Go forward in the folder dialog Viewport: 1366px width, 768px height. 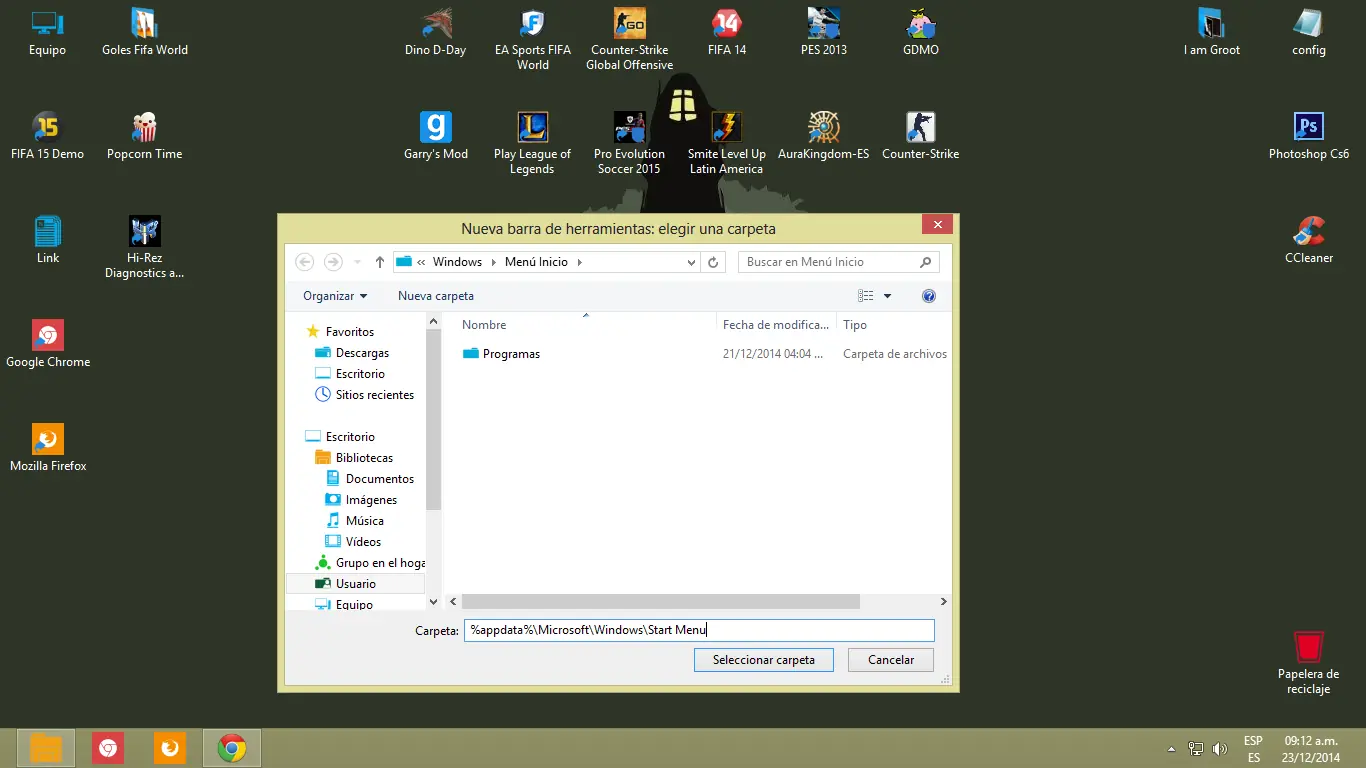tap(333, 262)
